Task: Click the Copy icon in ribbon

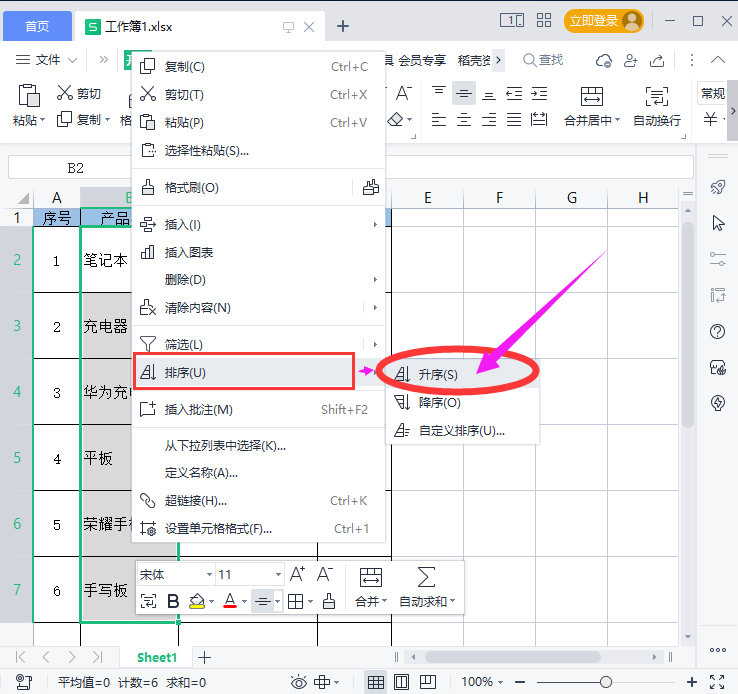Action: pos(64,120)
